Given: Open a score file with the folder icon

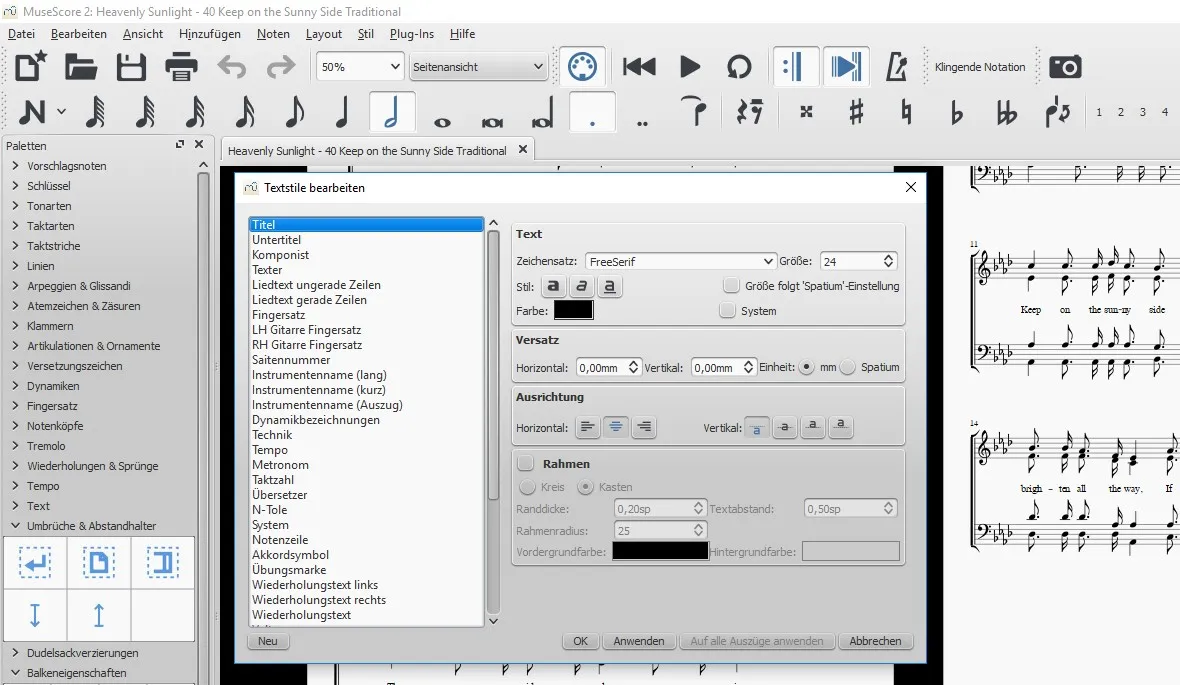Looking at the screenshot, I should pyautogui.click(x=81, y=66).
